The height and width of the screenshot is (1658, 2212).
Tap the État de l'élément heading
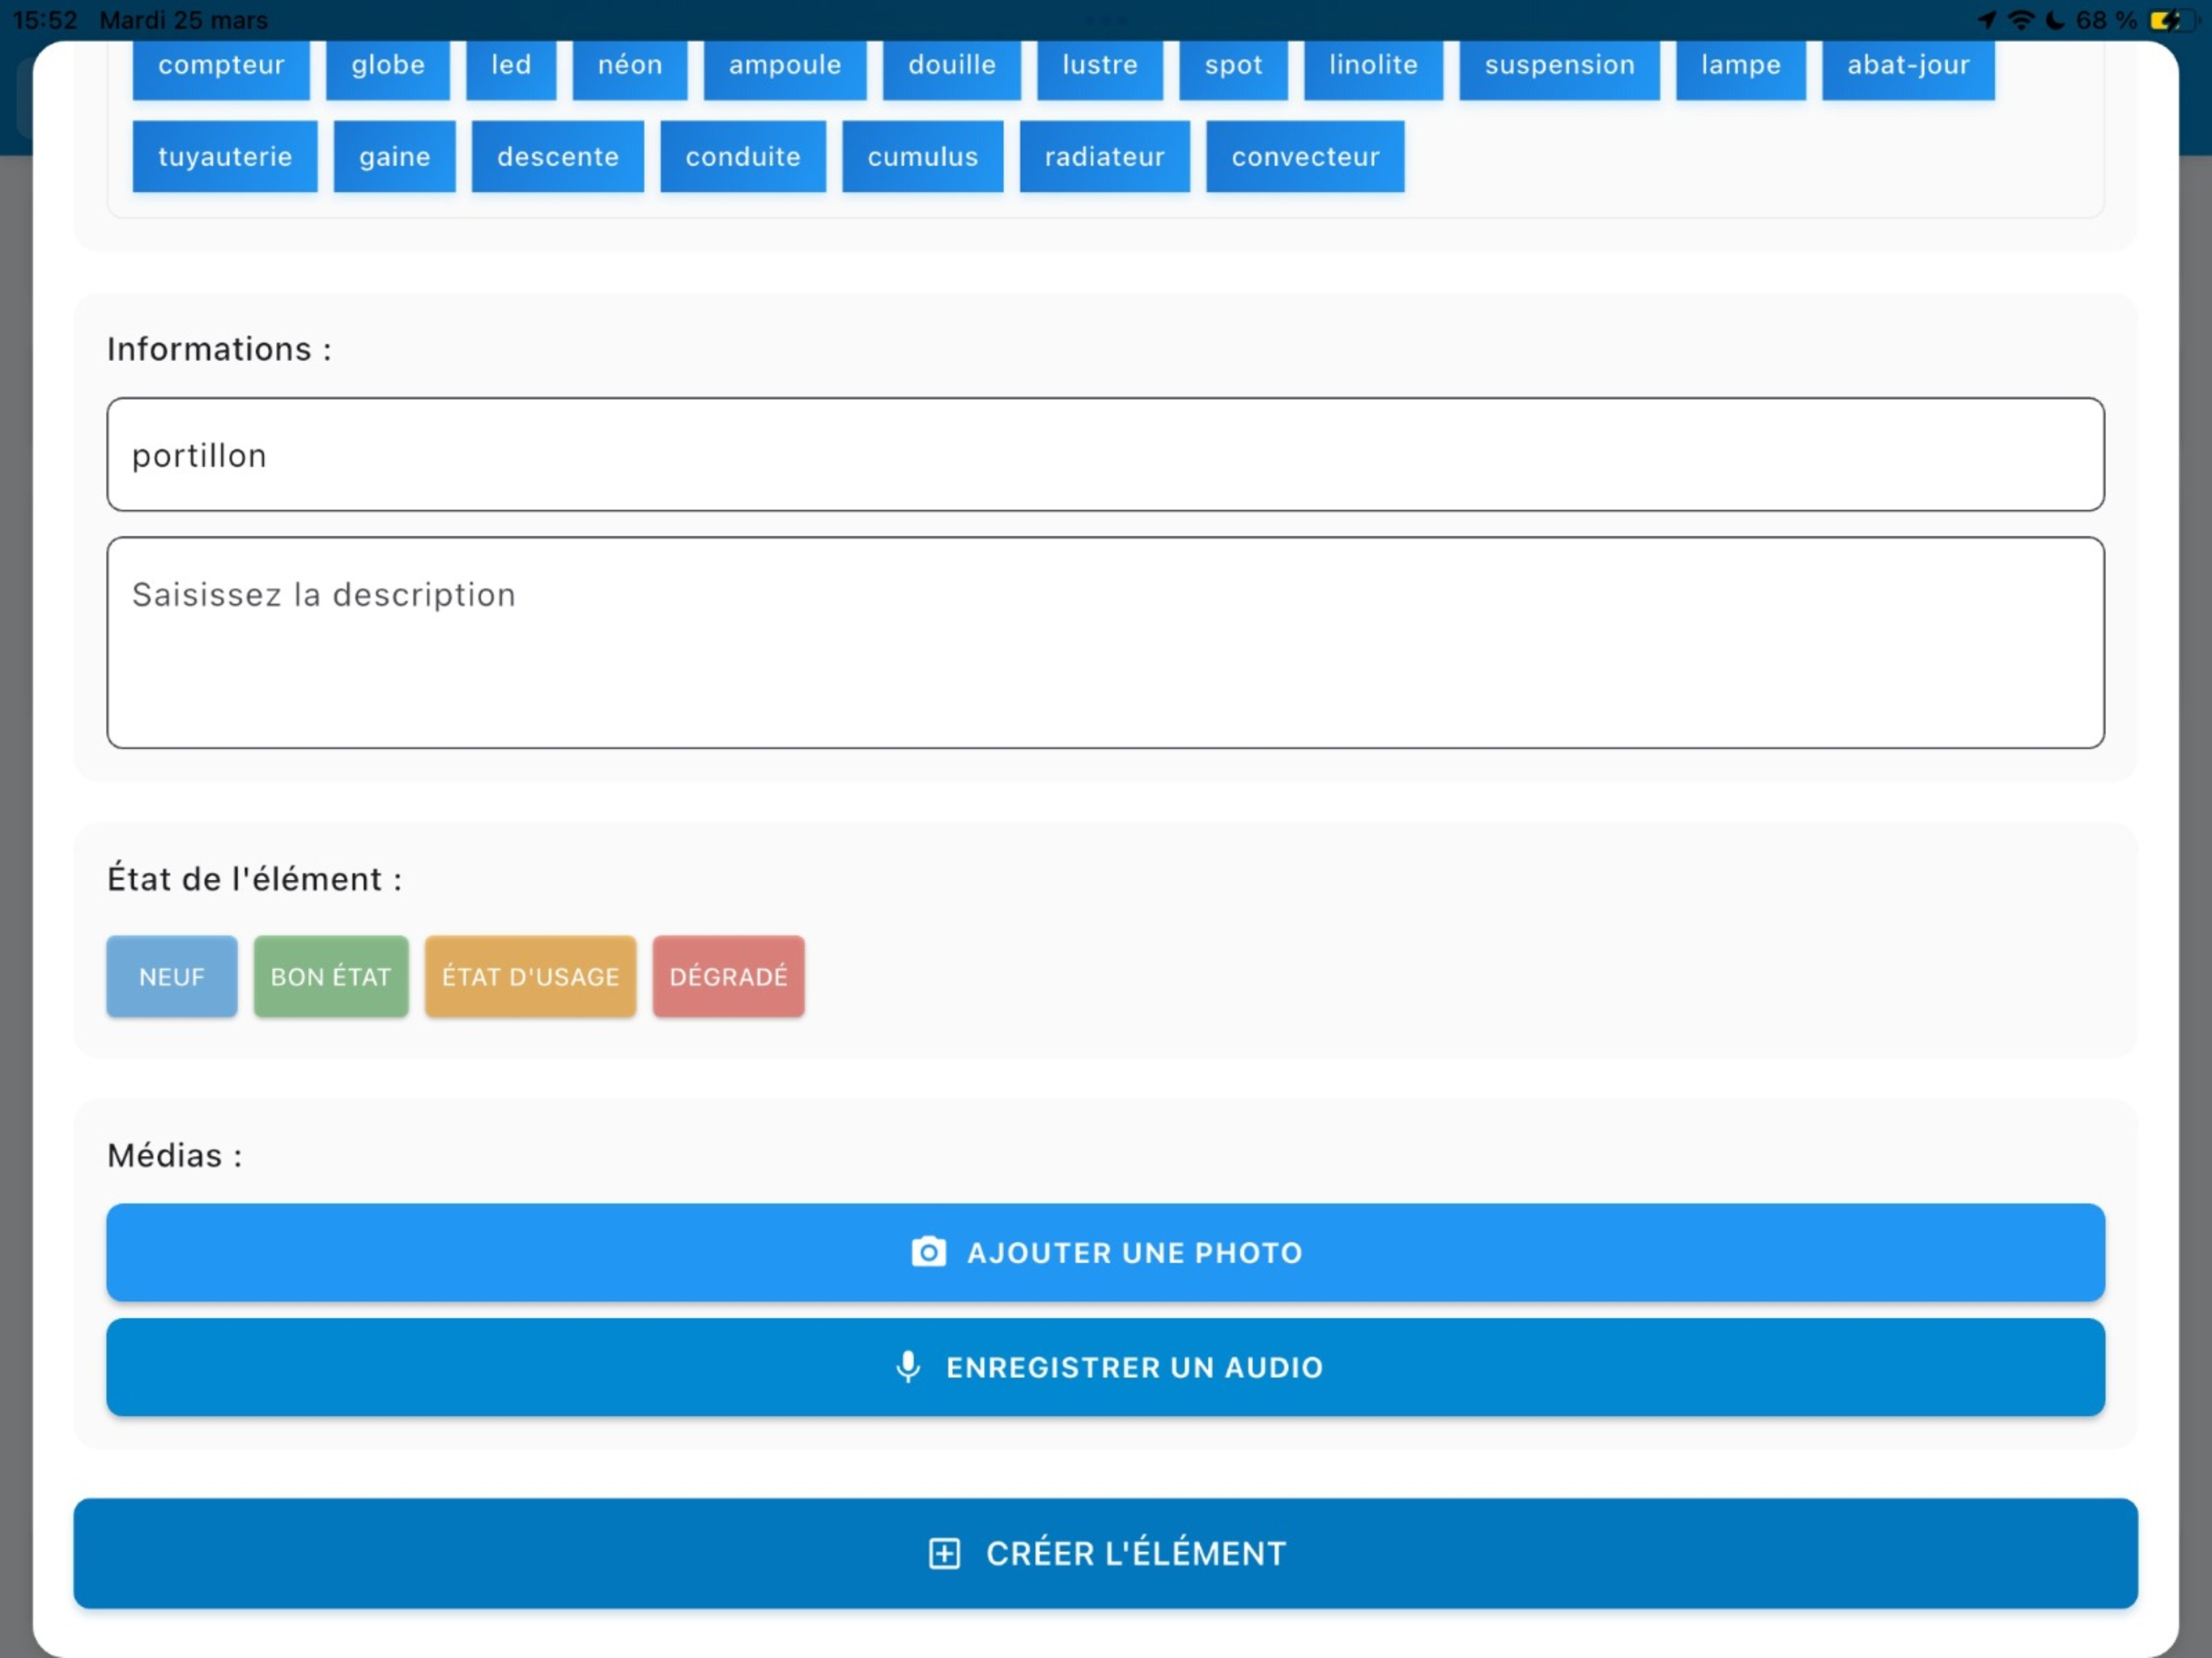coord(255,879)
